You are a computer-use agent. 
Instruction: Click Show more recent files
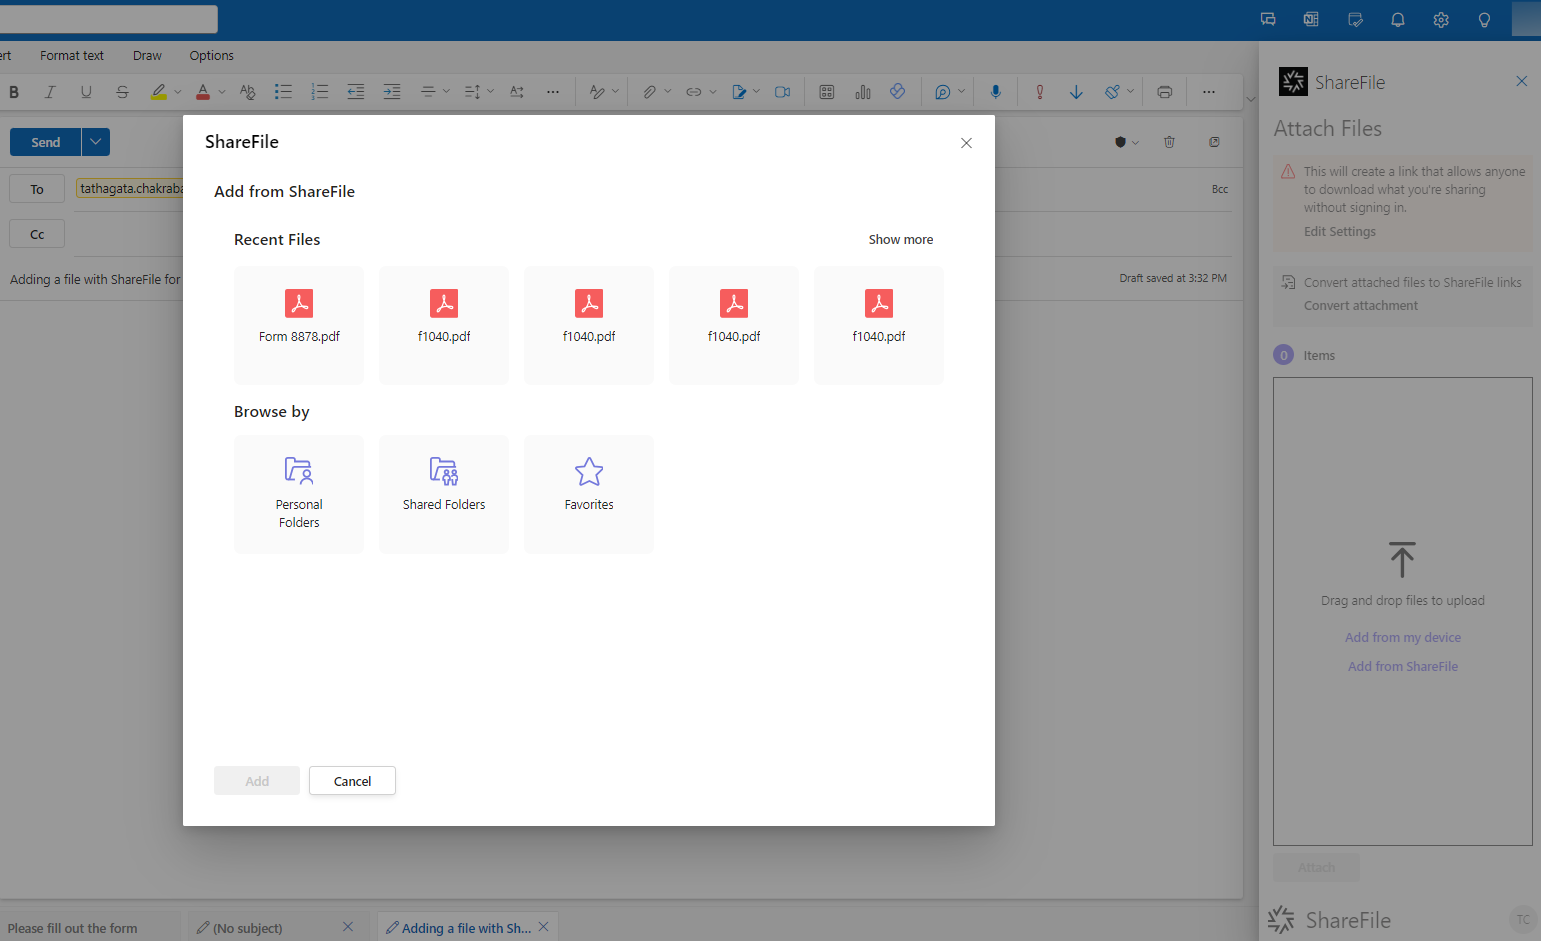point(901,240)
